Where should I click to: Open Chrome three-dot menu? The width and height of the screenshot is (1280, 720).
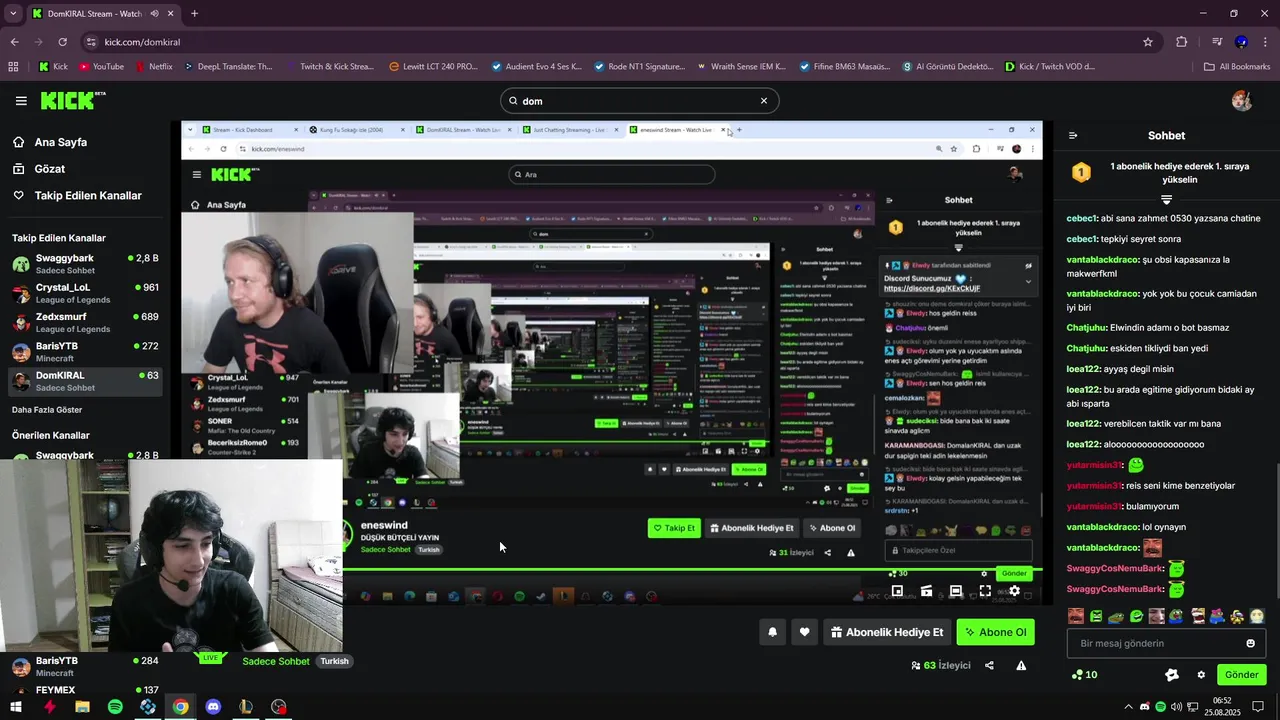(x=1265, y=42)
